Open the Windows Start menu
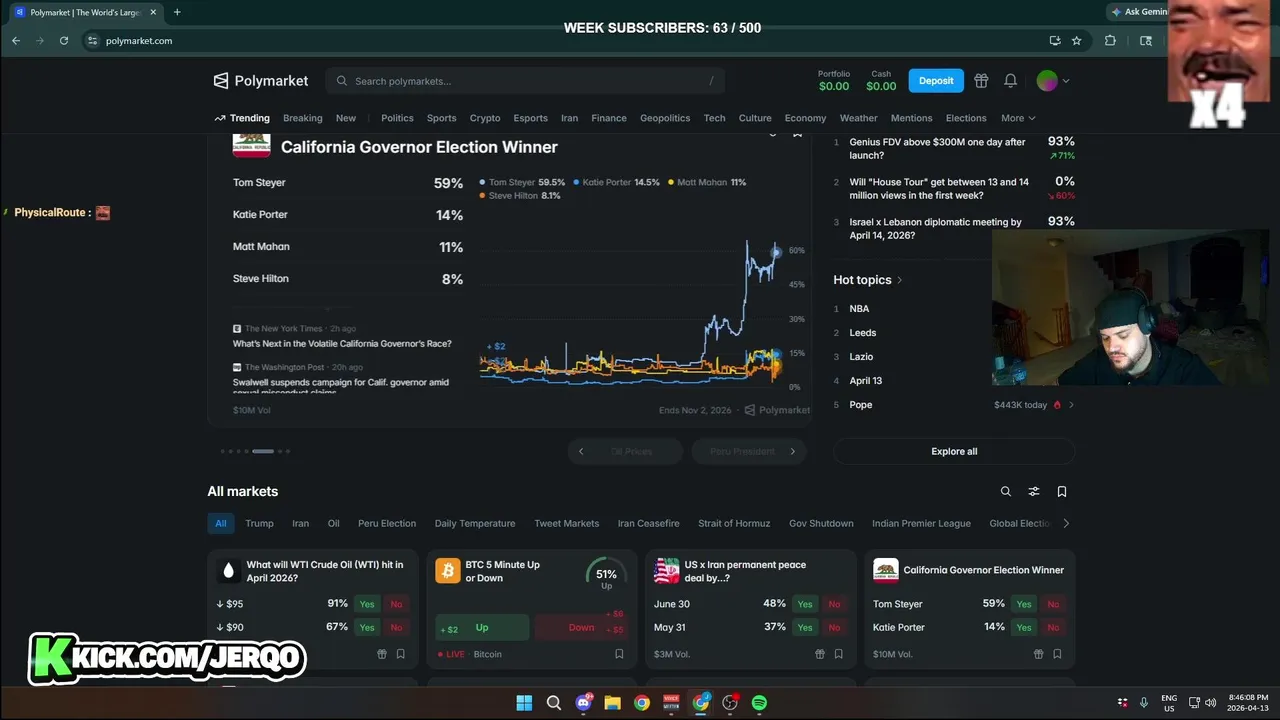This screenshot has width=1280, height=720. pyautogui.click(x=524, y=703)
